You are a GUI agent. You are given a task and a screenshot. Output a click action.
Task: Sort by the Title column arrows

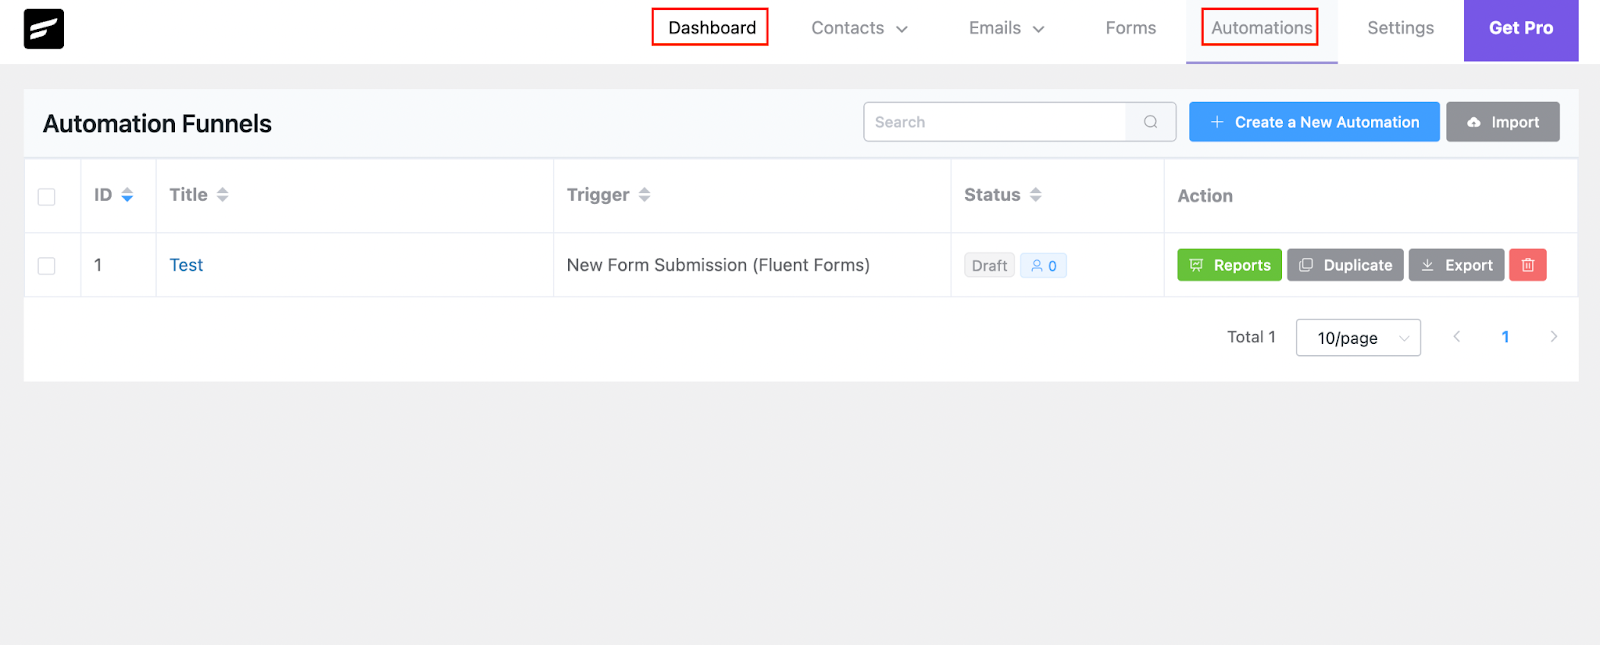[x=222, y=195]
